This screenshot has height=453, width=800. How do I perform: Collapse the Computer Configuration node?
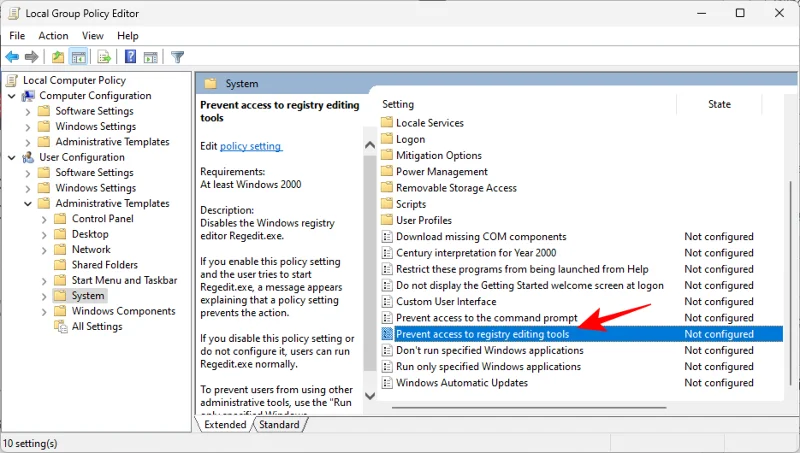click(12, 96)
